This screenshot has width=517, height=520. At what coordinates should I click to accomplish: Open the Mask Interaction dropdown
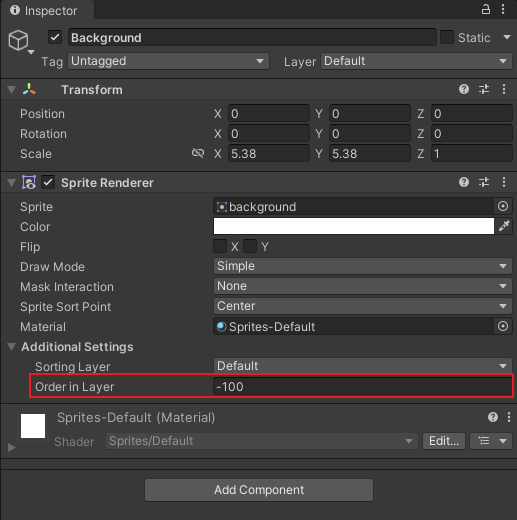[362, 286]
